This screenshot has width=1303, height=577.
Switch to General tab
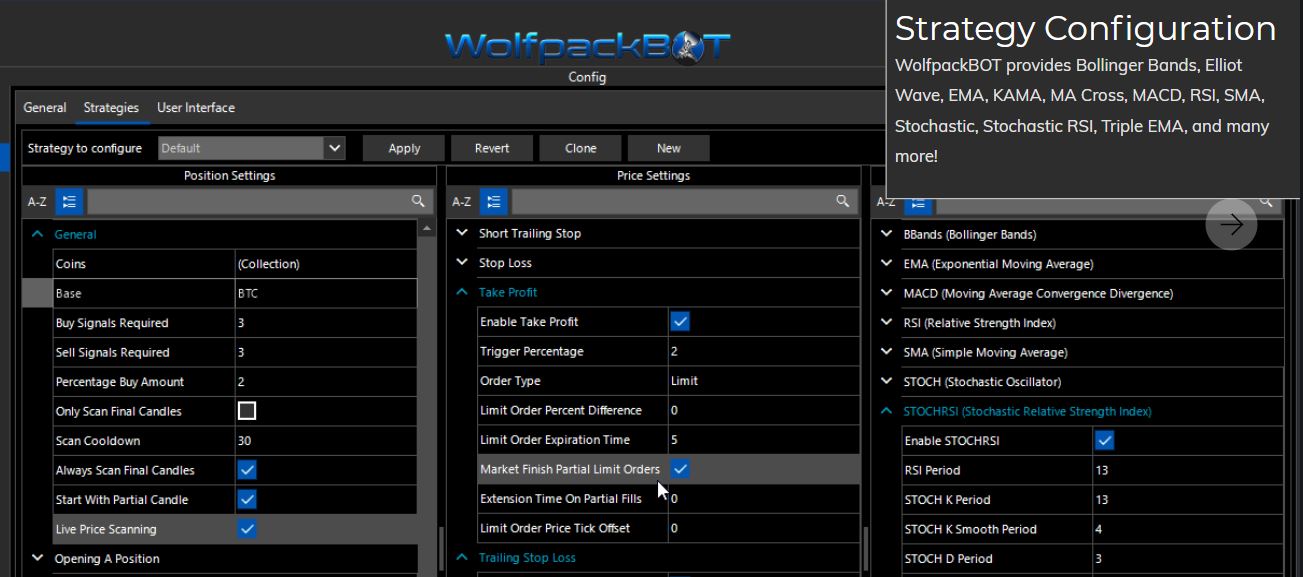(45, 107)
